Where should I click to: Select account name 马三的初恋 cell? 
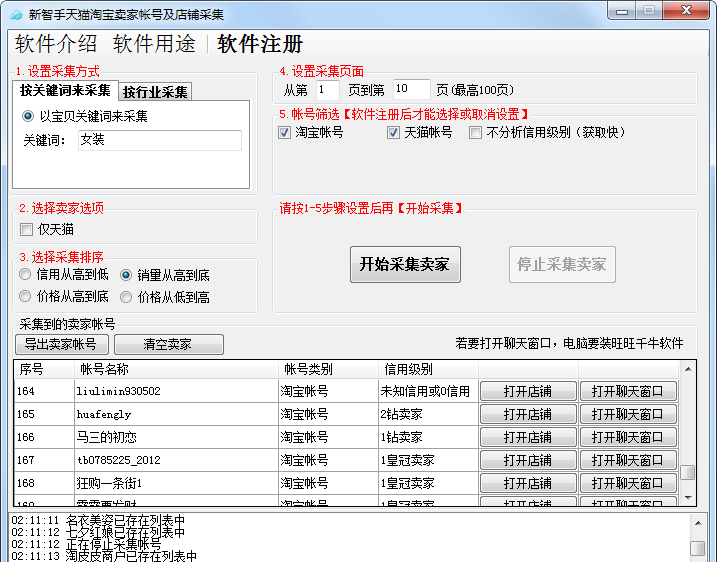coord(176,437)
